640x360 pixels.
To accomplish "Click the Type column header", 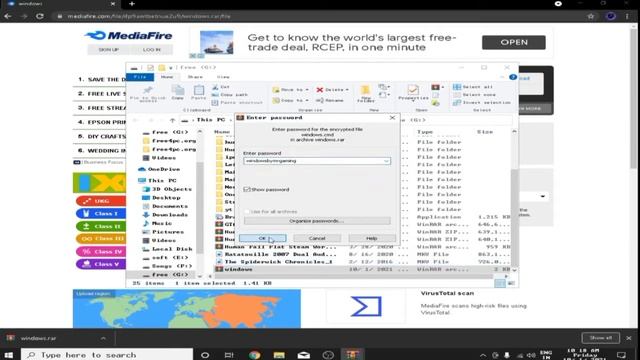I will click(x=425, y=132).
